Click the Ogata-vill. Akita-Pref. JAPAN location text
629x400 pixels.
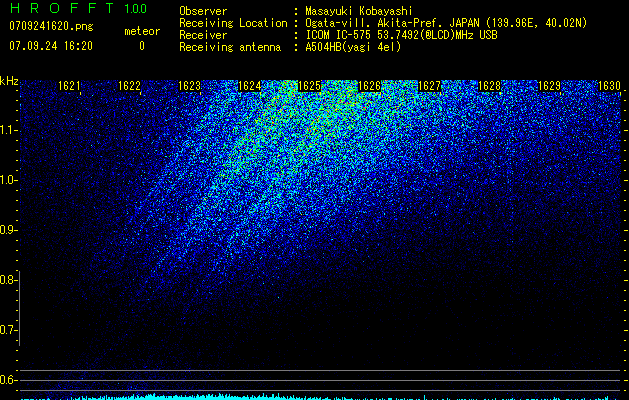click(446, 23)
